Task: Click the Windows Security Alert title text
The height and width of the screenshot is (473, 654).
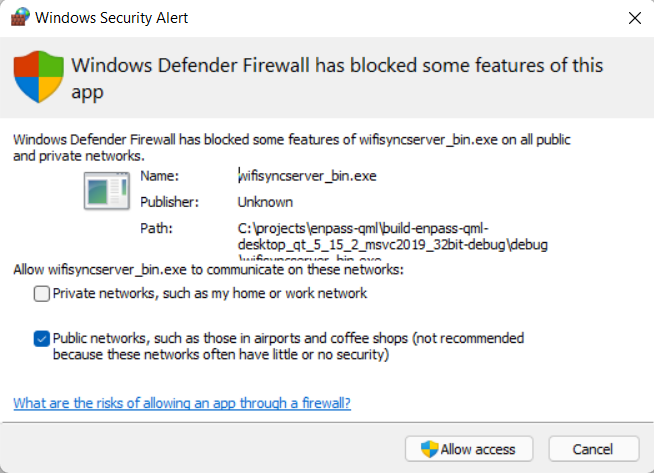Action: [111, 18]
